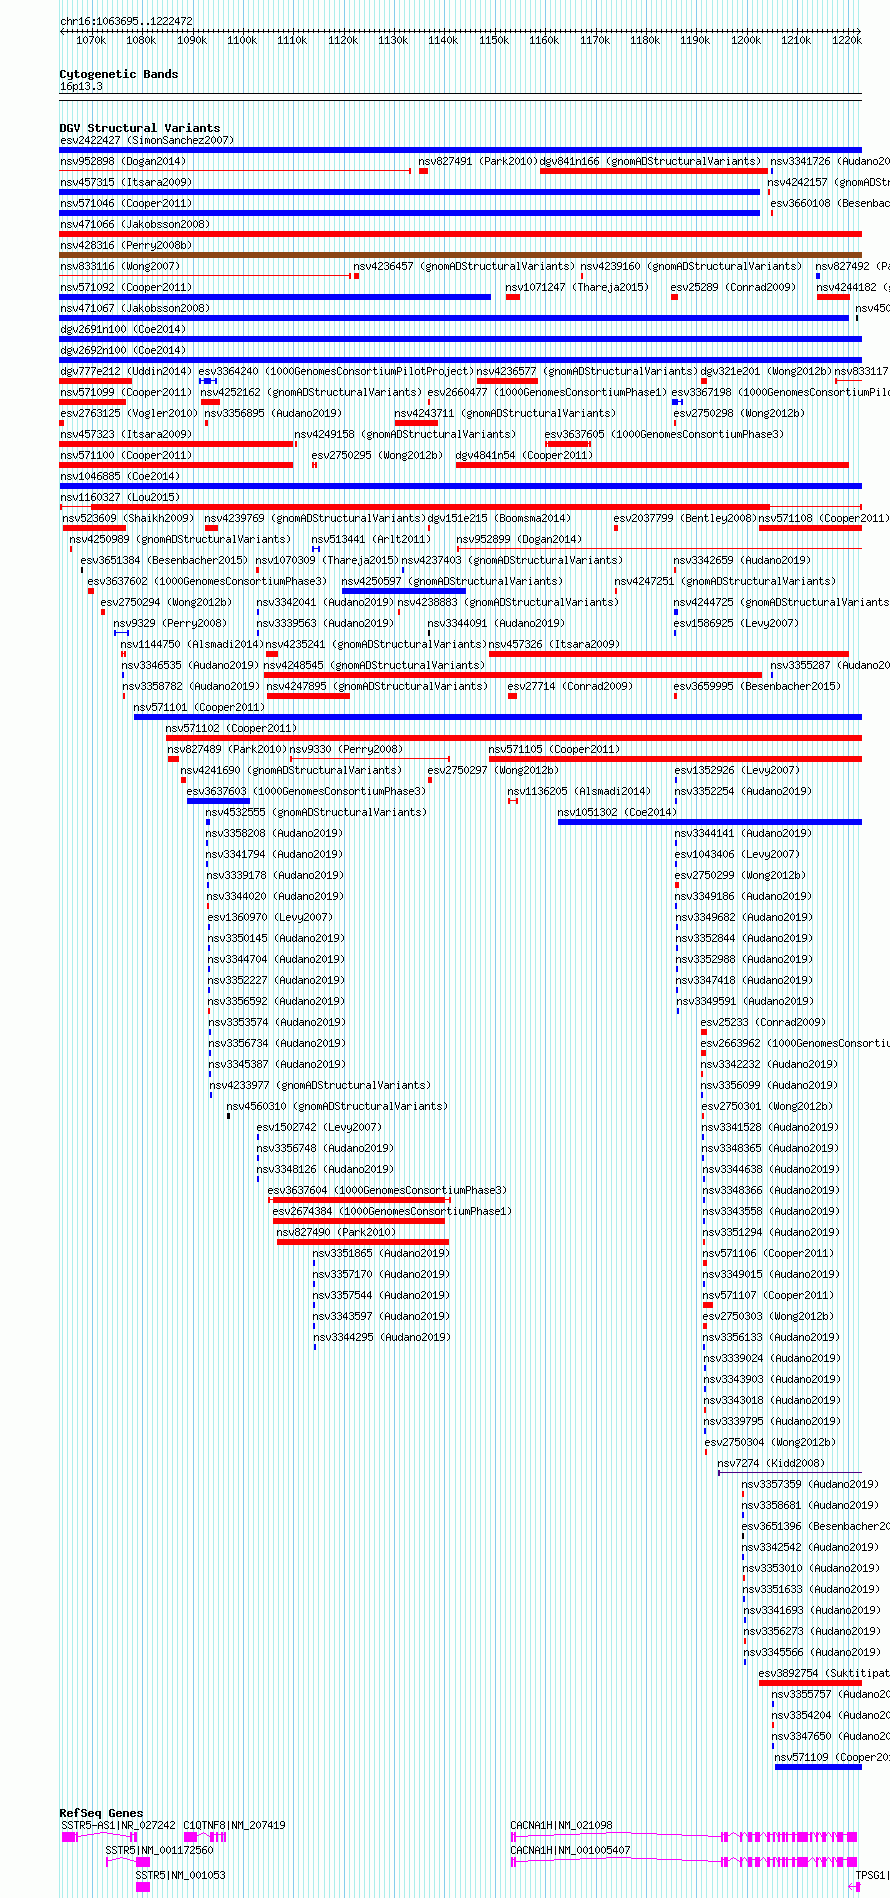The image size is (890, 1898).
Task: Open variant nsv7274 (Kidd2008)
Action: click(x=771, y=1463)
